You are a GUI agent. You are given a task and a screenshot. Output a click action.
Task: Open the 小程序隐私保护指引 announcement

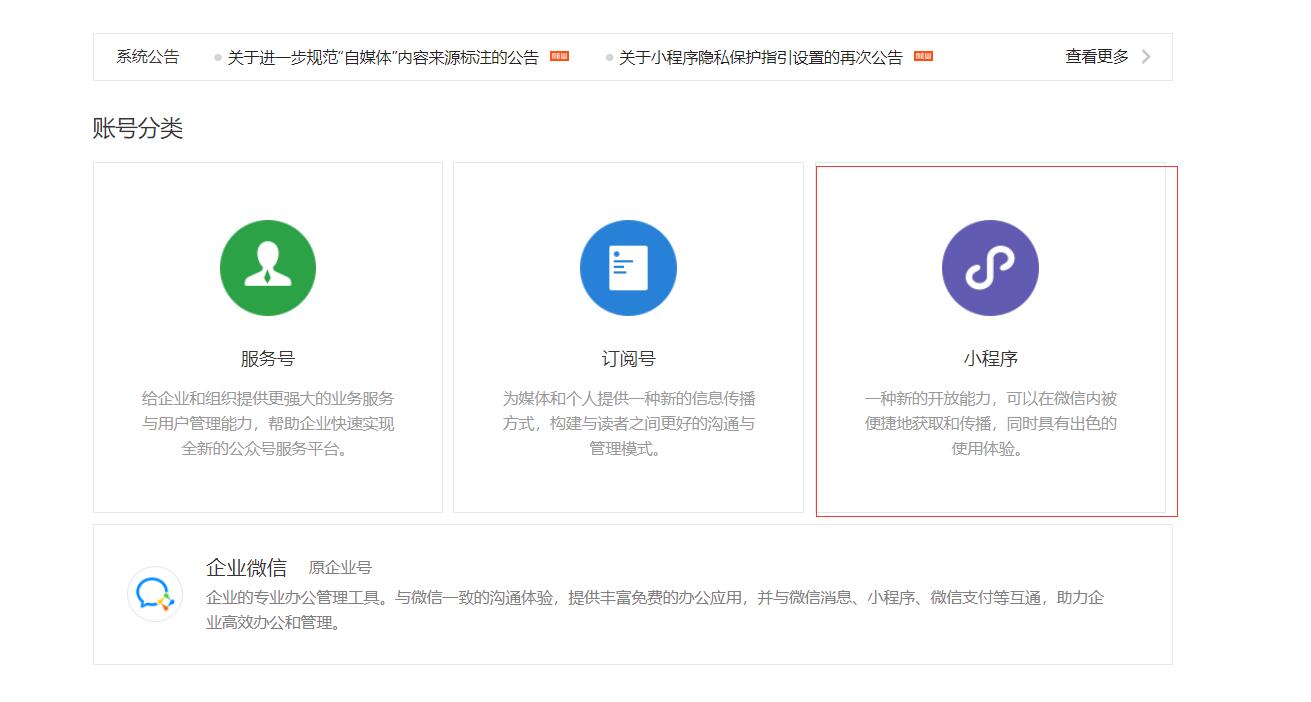click(x=760, y=57)
